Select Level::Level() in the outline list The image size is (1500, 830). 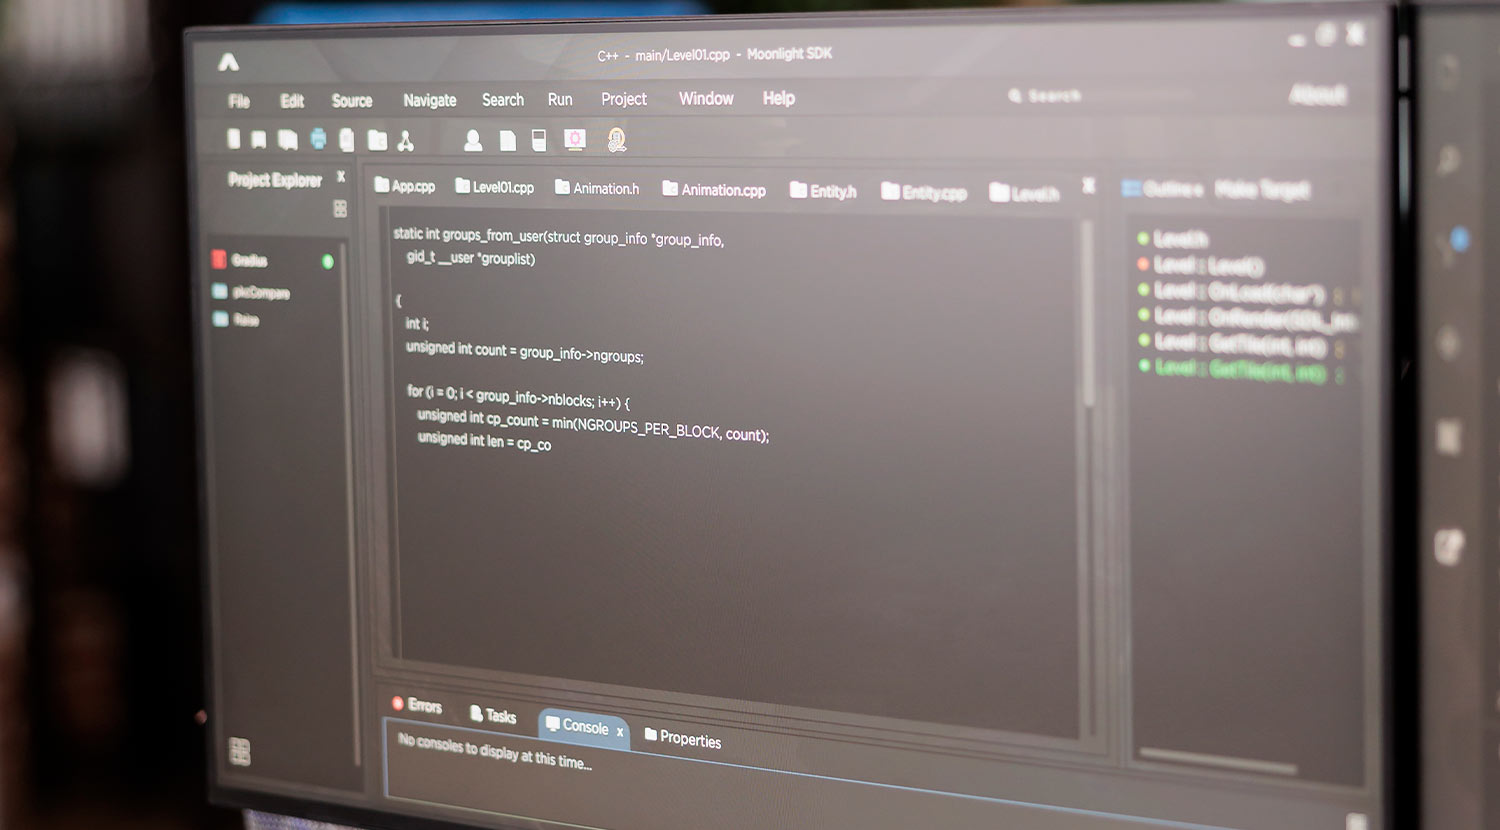coord(1208,266)
